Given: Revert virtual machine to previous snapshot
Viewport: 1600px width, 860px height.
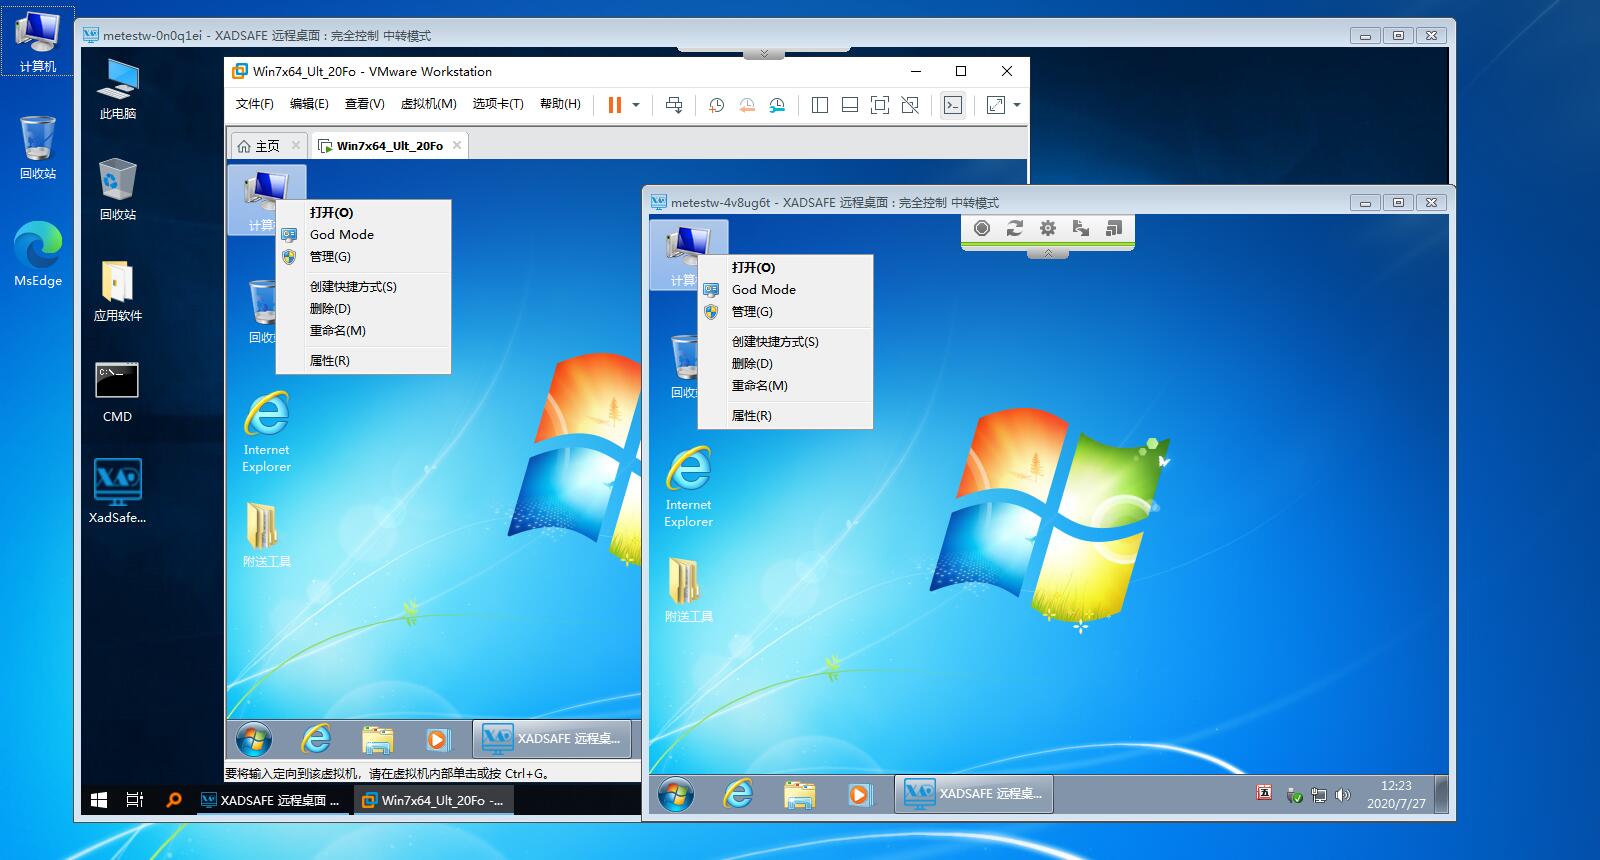Looking at the screenshot, I should coord(747,105).
